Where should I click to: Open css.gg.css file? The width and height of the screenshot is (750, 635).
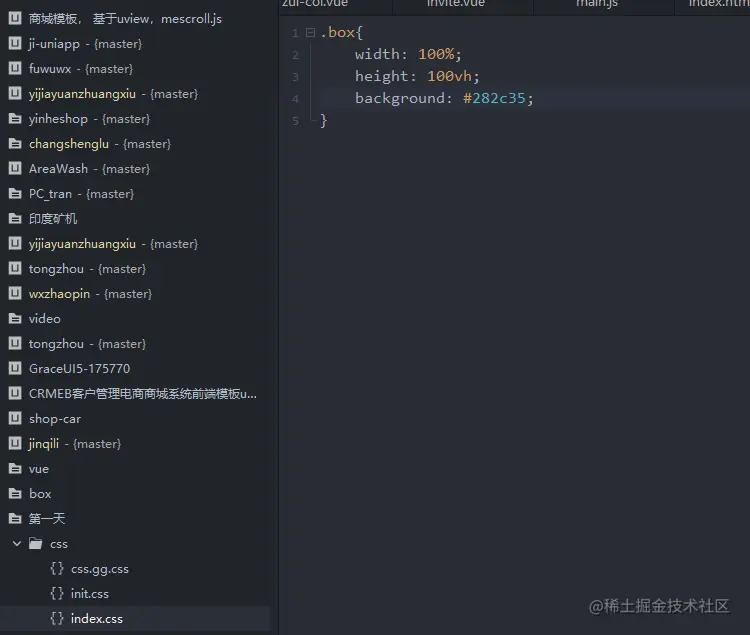click(x=100, y=569)
